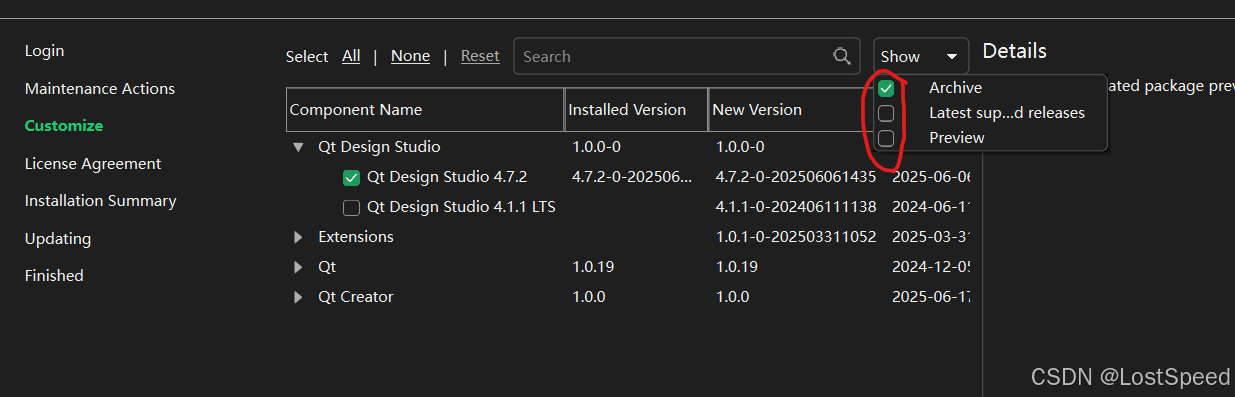The width and height of the screenshot is (1235, 397).
Task: Focus the Search input field
Action: 686,57
